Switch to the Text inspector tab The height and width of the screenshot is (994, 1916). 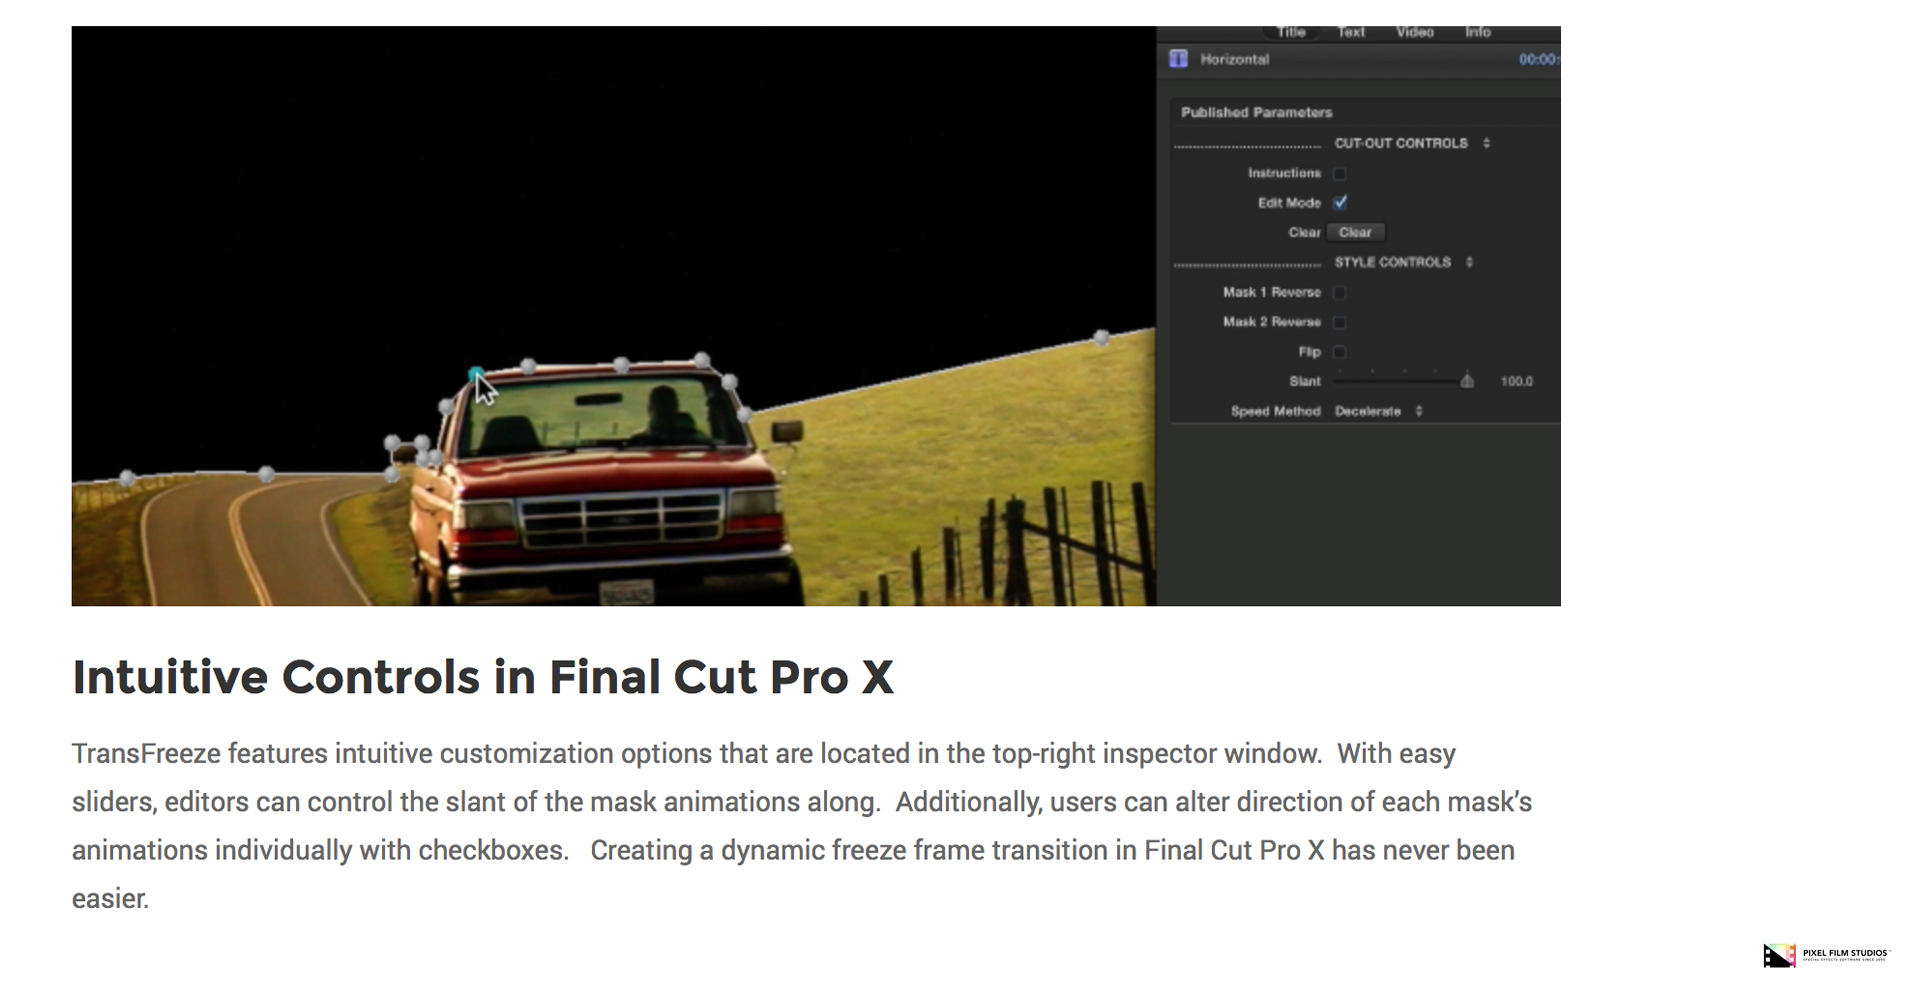click(x=1351, y=32)
